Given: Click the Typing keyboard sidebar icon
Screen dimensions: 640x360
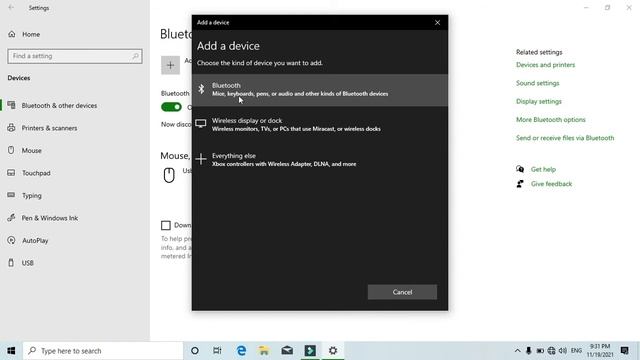Looking at the screenshot, I should (x=11, y=195).
